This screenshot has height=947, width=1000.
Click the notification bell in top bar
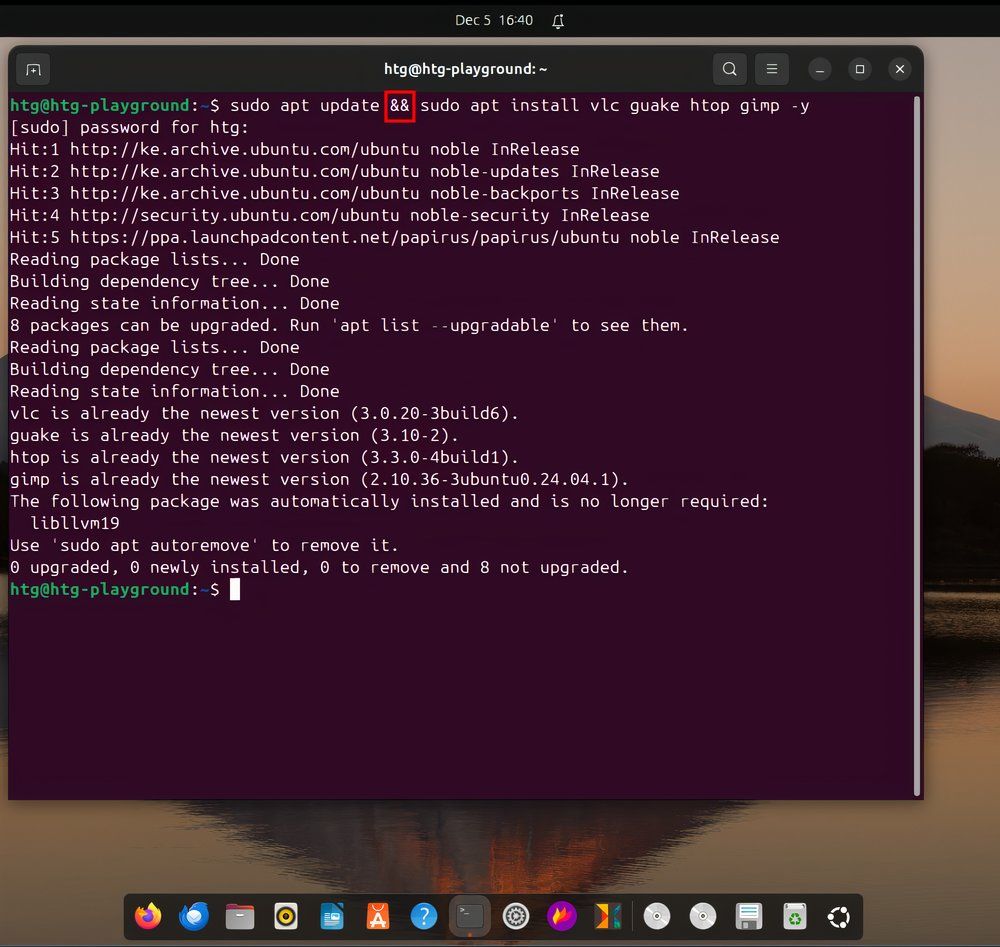[558, 20]
